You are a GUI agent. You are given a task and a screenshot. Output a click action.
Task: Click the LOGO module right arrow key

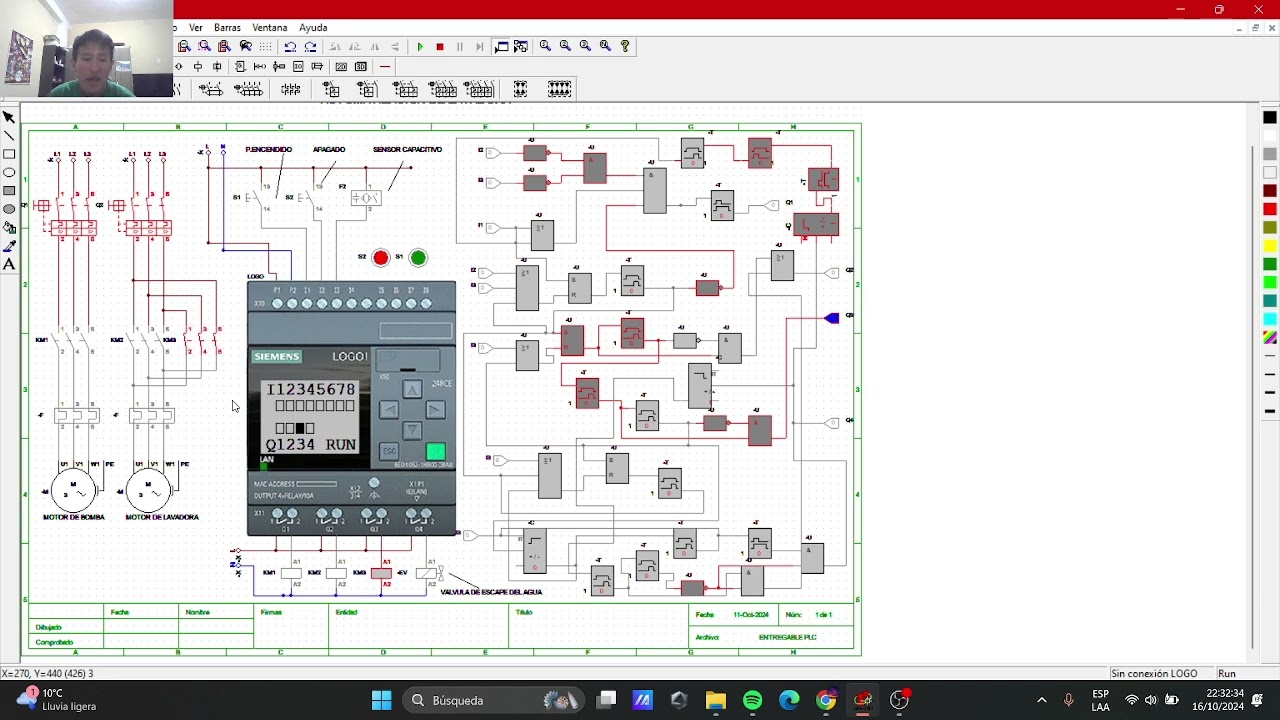pyautogui.click(x=435, y=409)
